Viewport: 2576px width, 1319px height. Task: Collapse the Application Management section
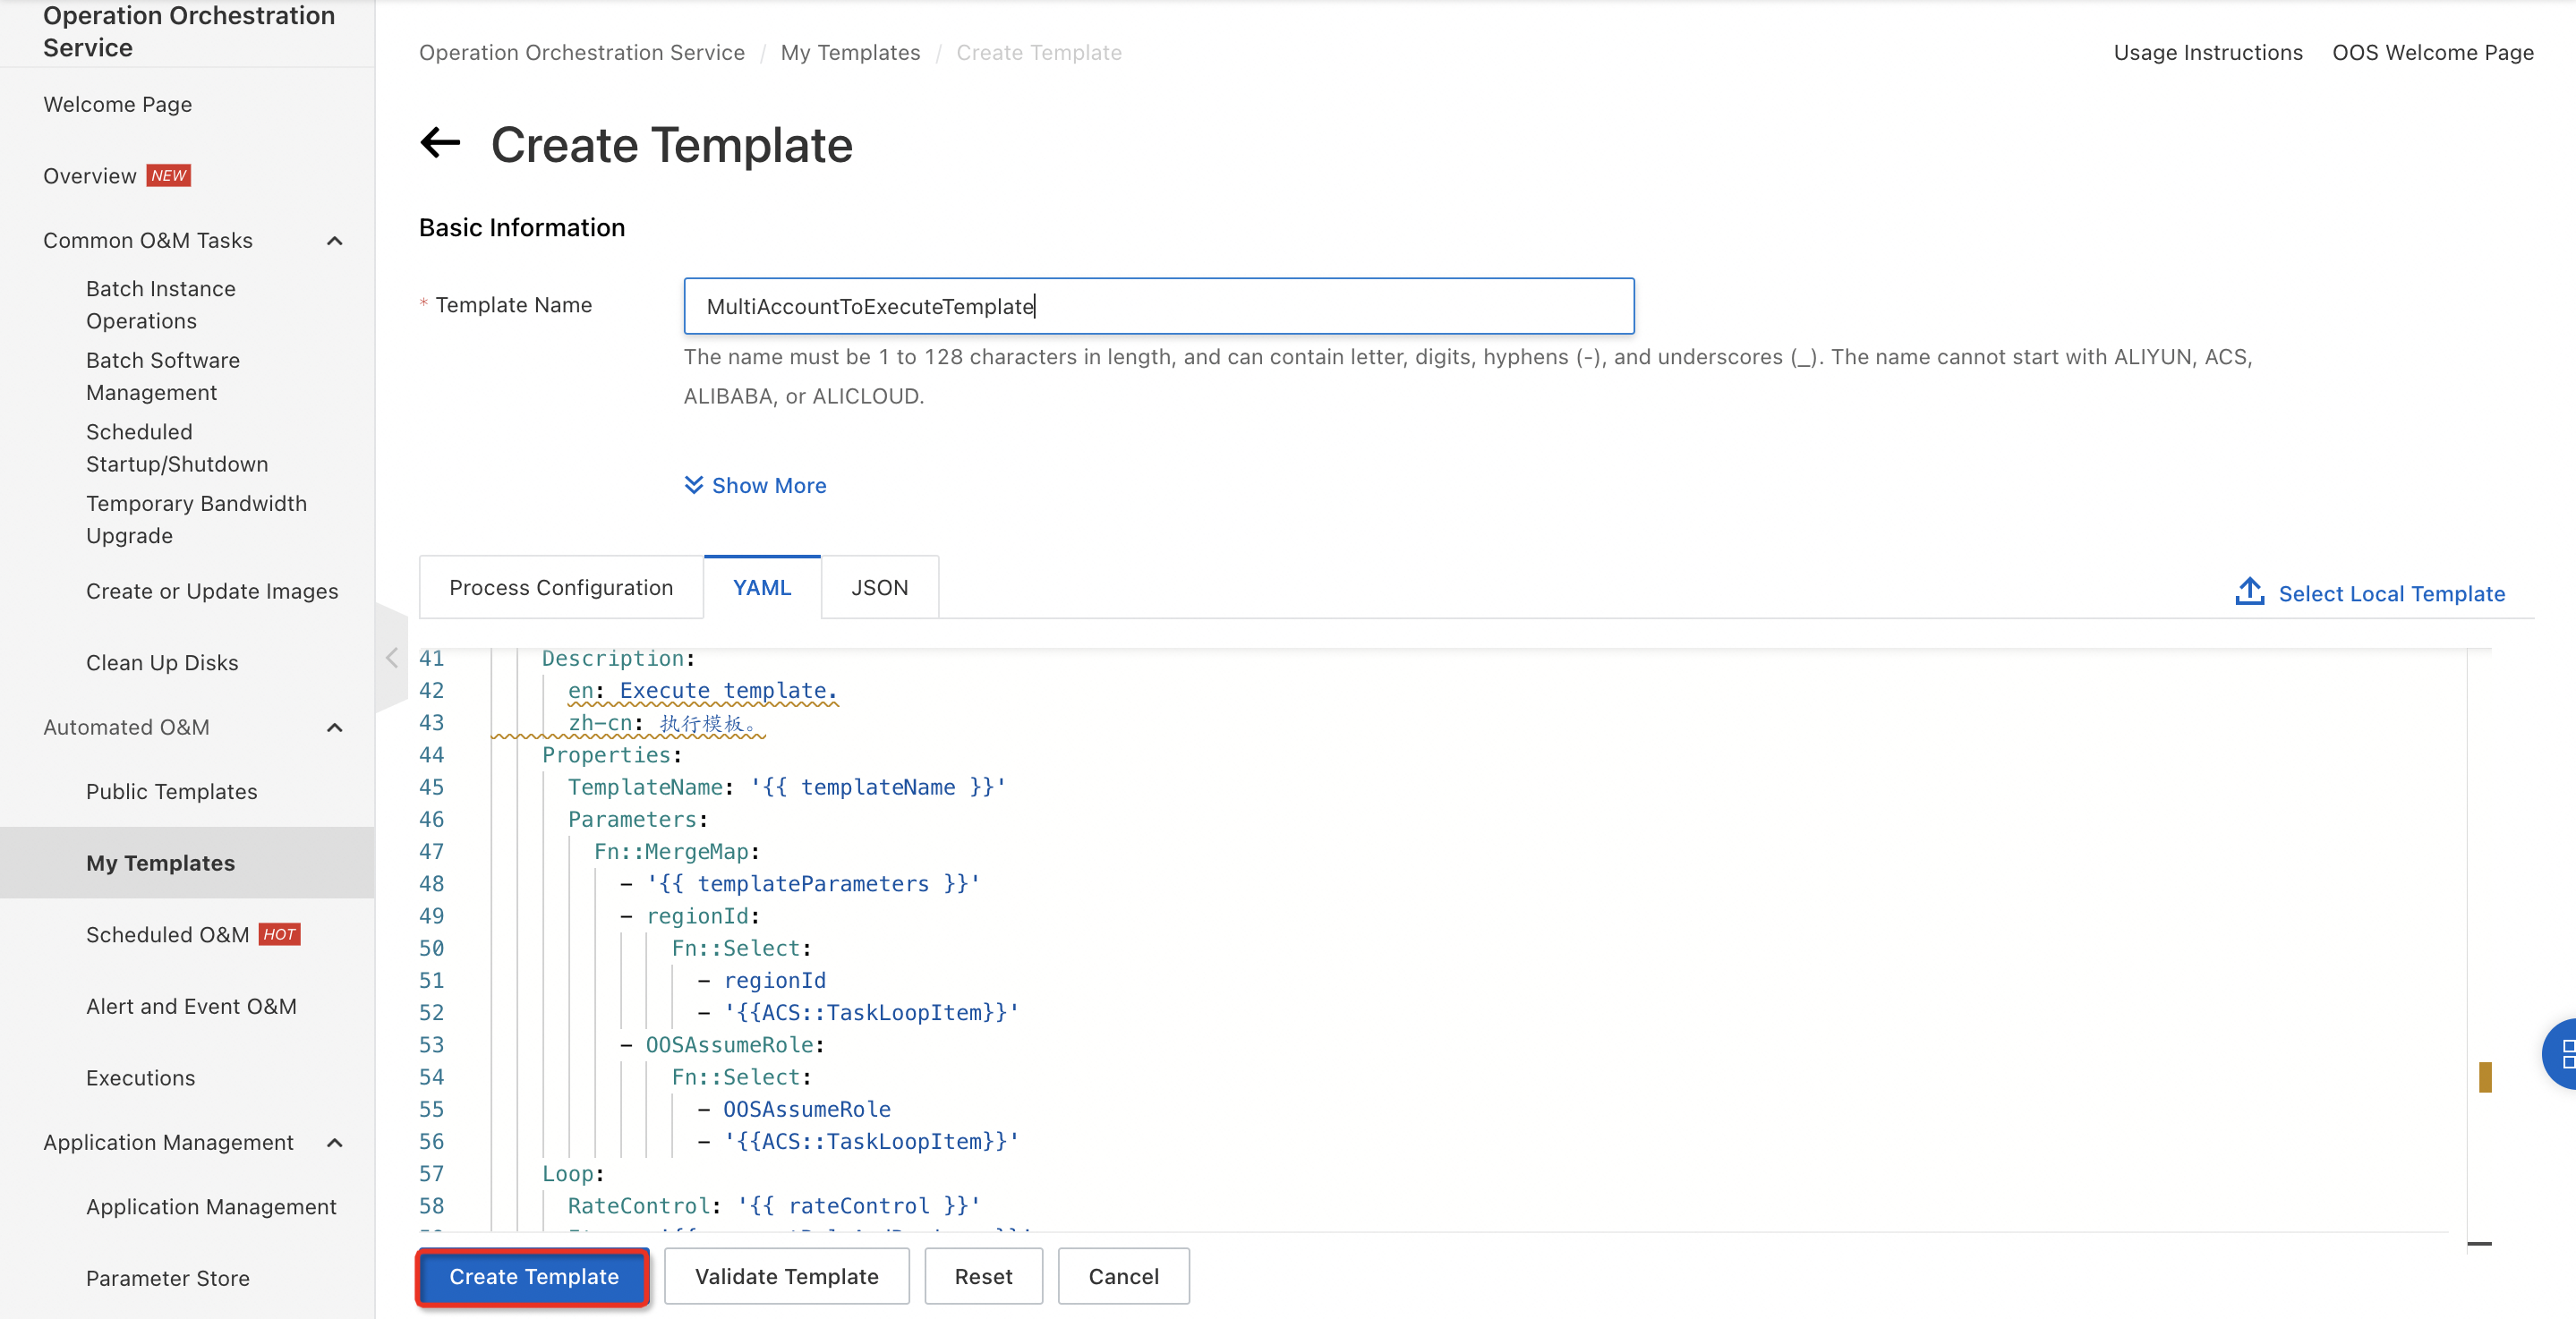click(335, 1143)
